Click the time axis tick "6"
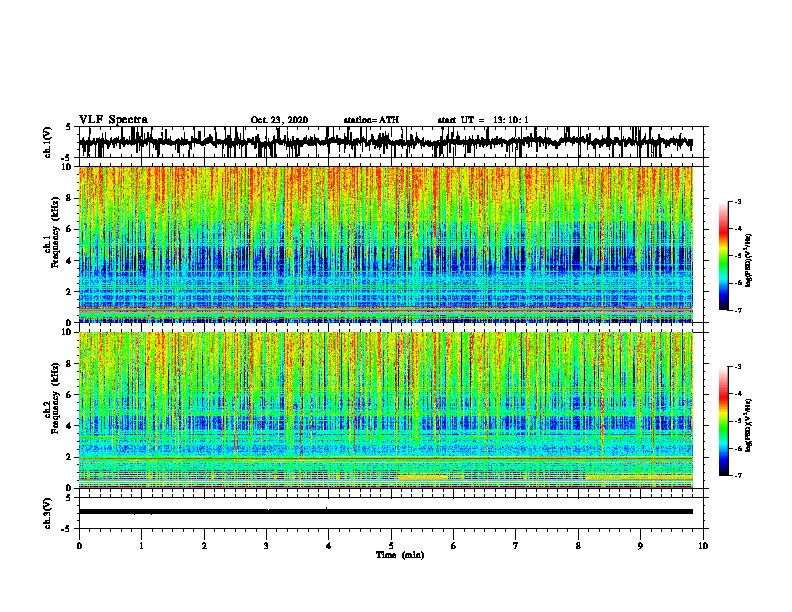The height and width of the screenshot is (612, 792). point(453,546)
